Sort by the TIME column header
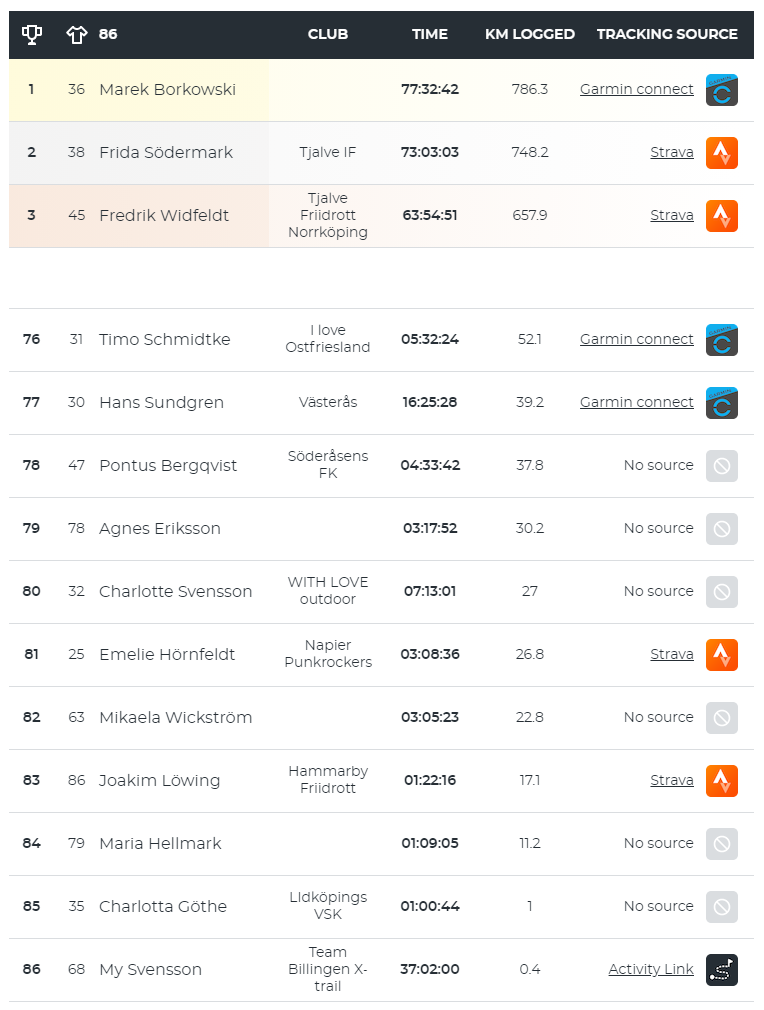 click(430, 34)
